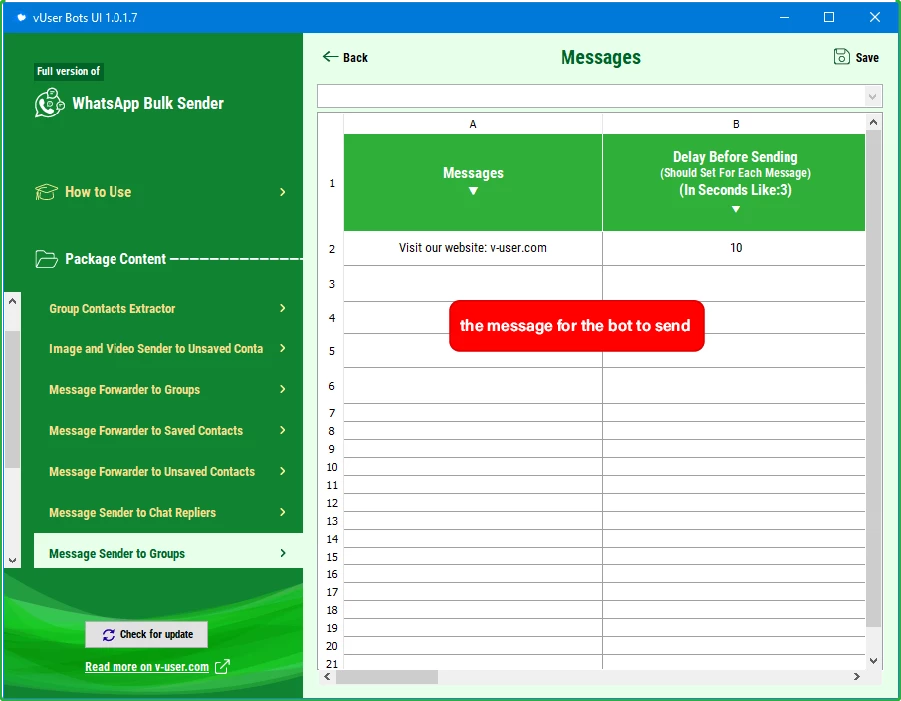Click the Full version of label
This screenshot has width=901, height=701.
68,71
